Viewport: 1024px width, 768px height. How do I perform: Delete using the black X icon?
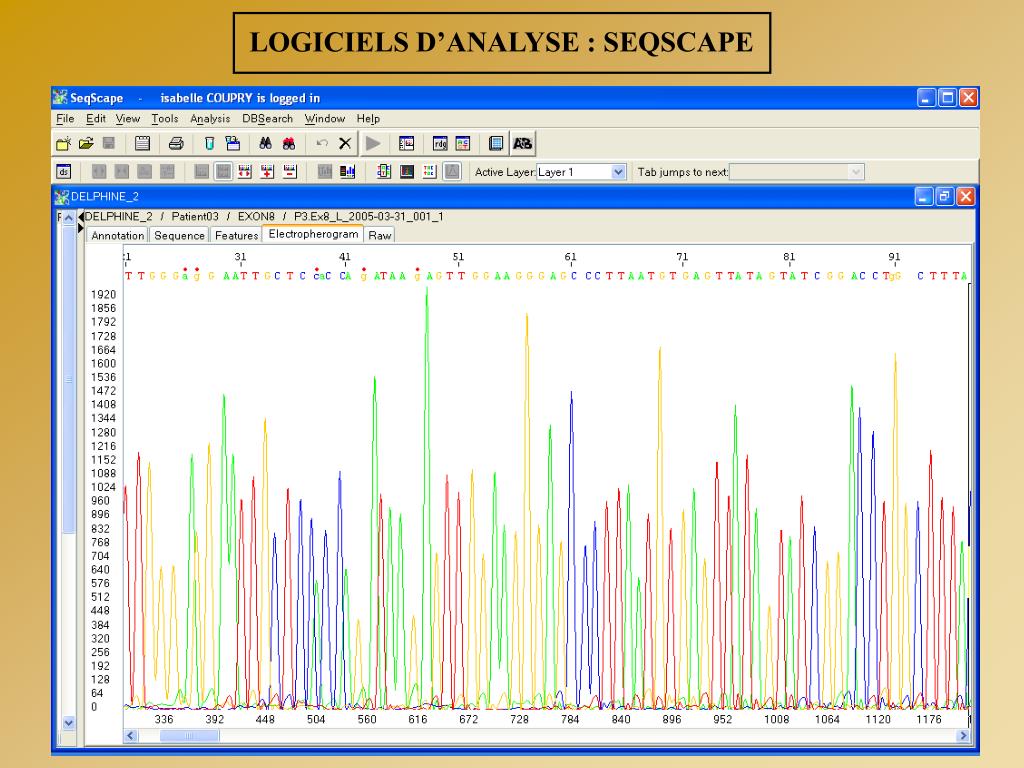345,144
